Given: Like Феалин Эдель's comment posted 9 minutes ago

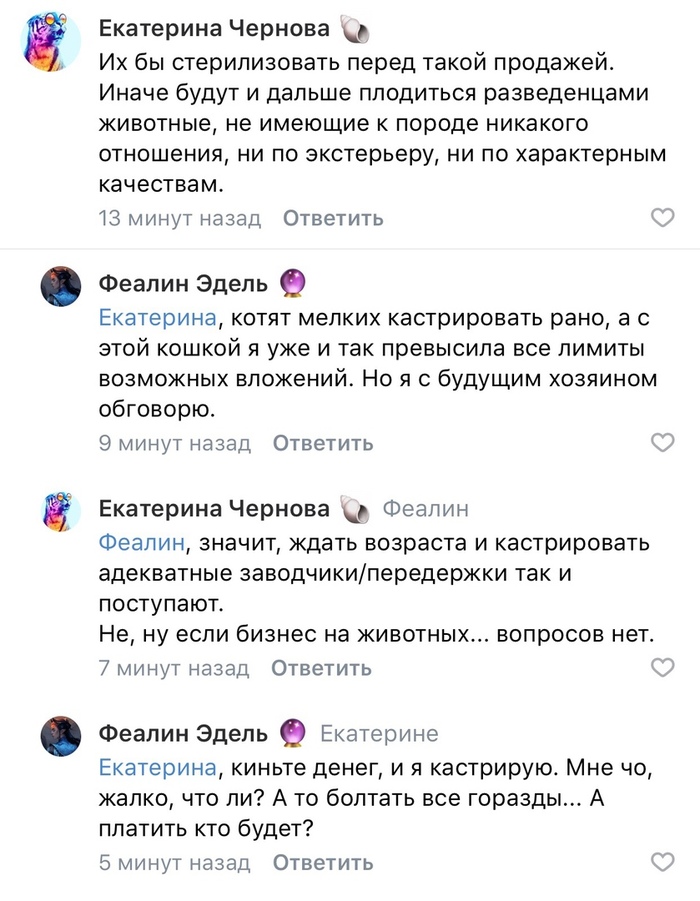Looking at the screenshot, I should click(662, 443).
